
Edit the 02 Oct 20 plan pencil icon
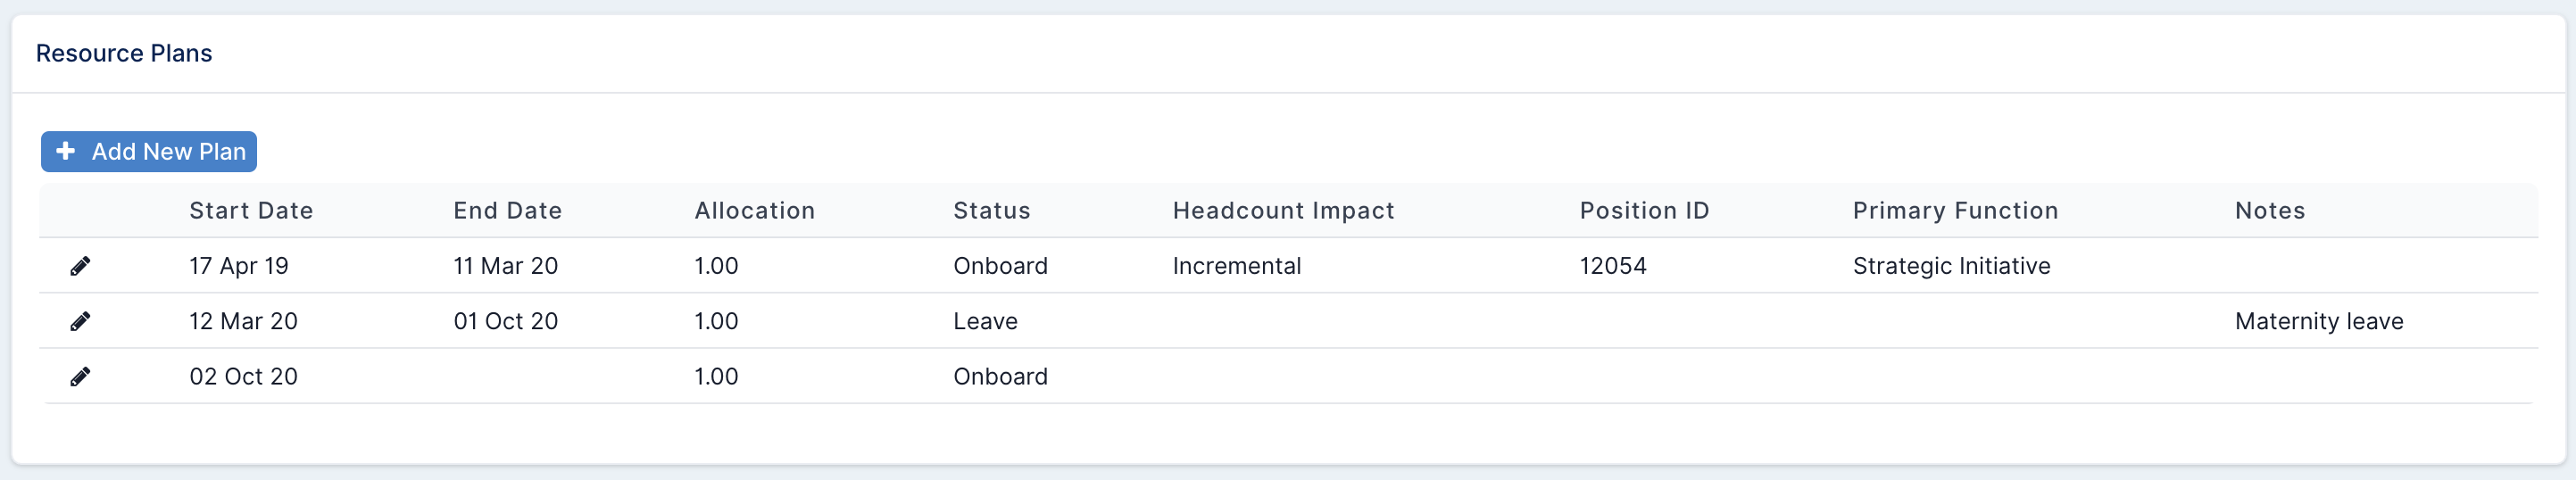(x=80, y=376)
